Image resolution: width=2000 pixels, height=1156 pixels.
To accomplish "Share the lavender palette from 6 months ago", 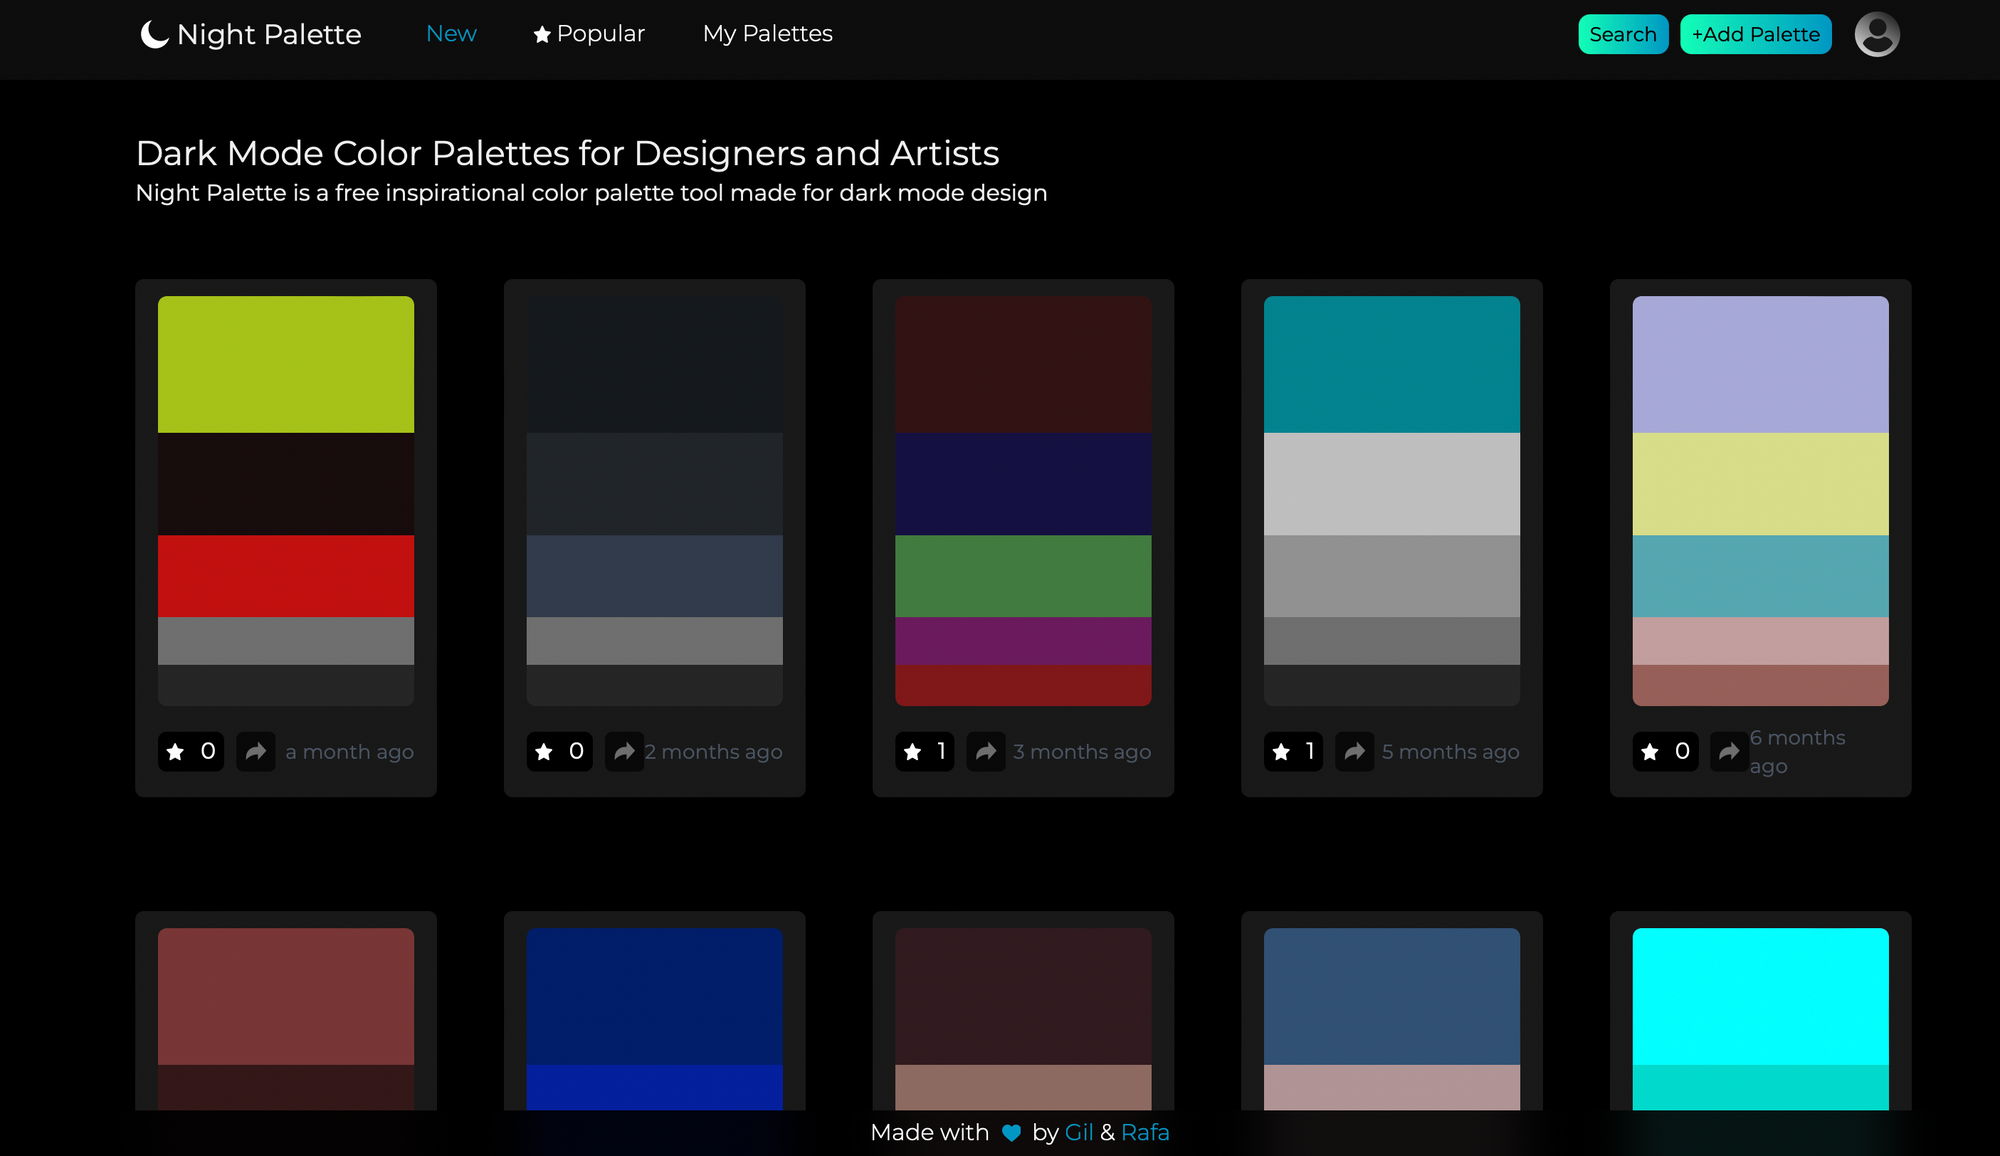I will (1728, 751).
